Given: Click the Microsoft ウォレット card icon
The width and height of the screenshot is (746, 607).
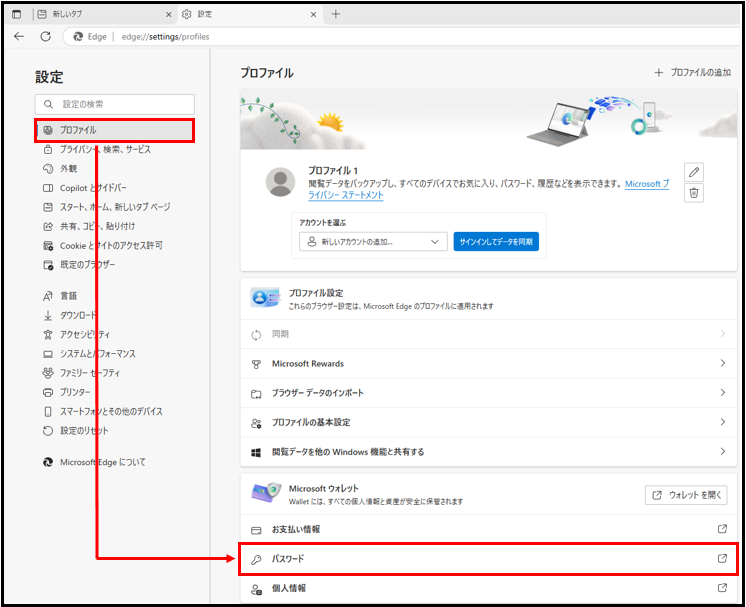Looking at the screenshot, I should pos(266,492).
